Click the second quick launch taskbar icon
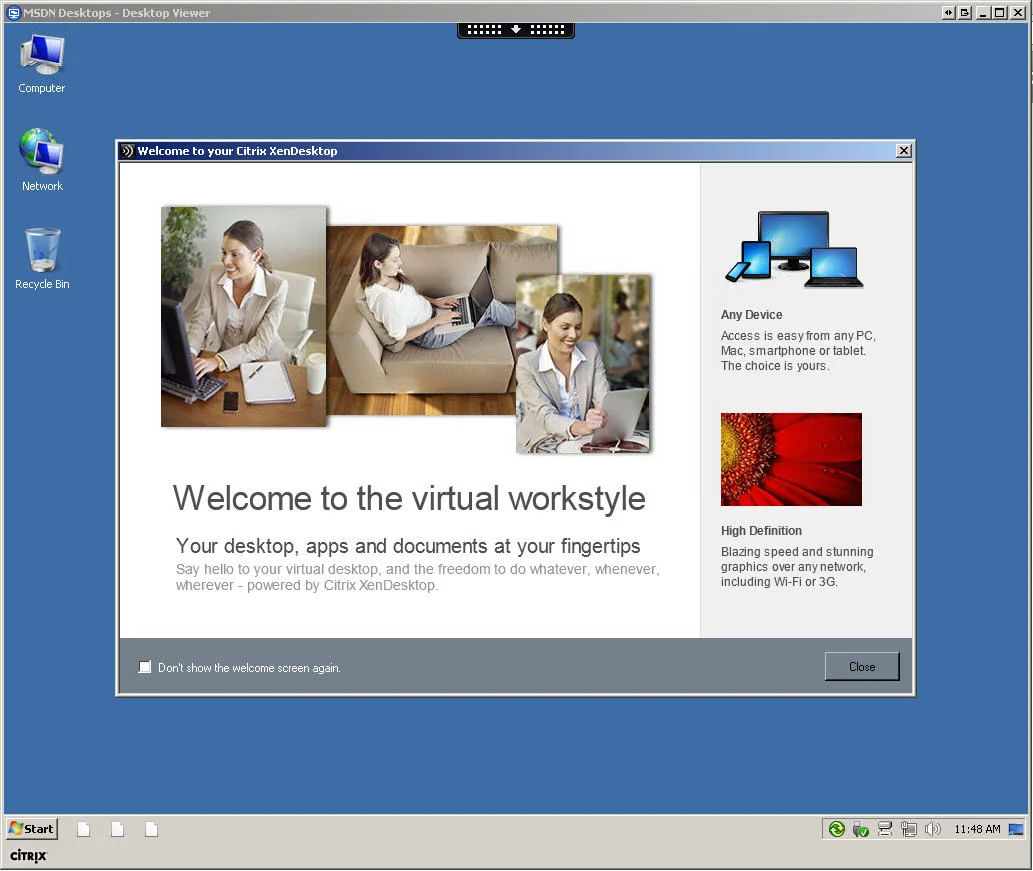This screenshot has height=871, width=1033. point(117,829)
